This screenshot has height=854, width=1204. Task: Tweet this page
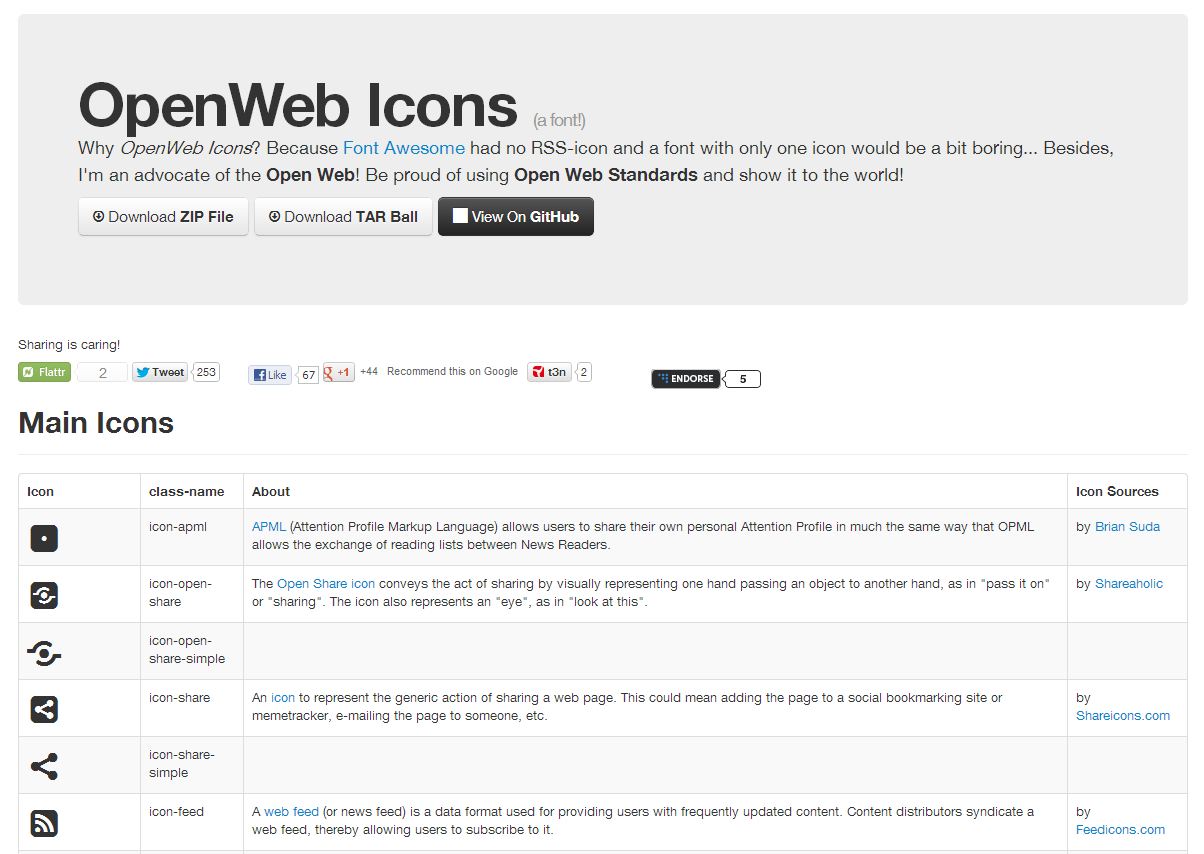tap(160, 372)
